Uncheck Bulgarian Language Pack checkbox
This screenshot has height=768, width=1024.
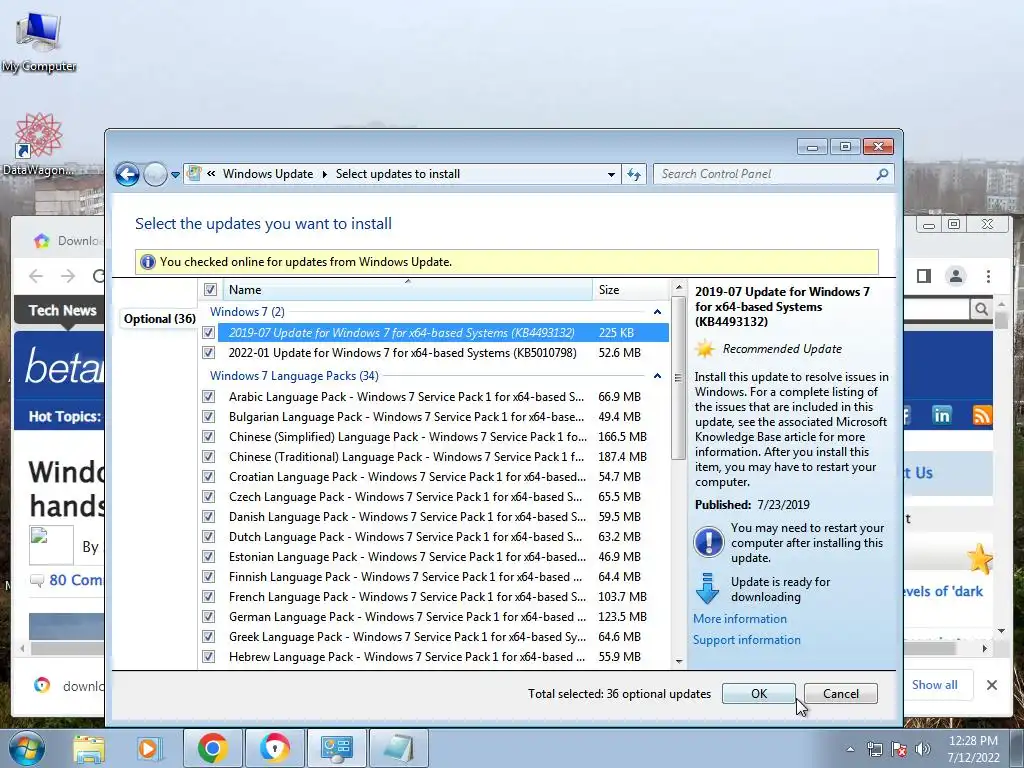[x=208, y=417]
